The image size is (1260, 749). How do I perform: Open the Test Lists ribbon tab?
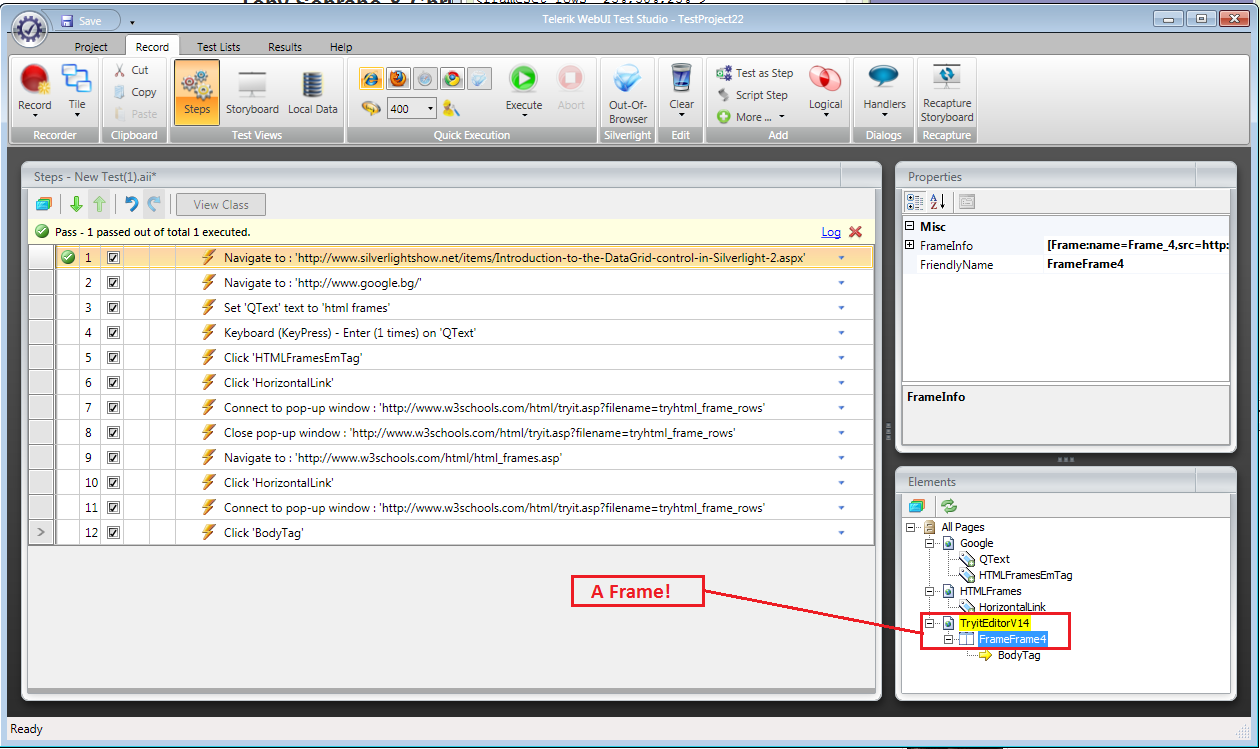tap(218, 47)
